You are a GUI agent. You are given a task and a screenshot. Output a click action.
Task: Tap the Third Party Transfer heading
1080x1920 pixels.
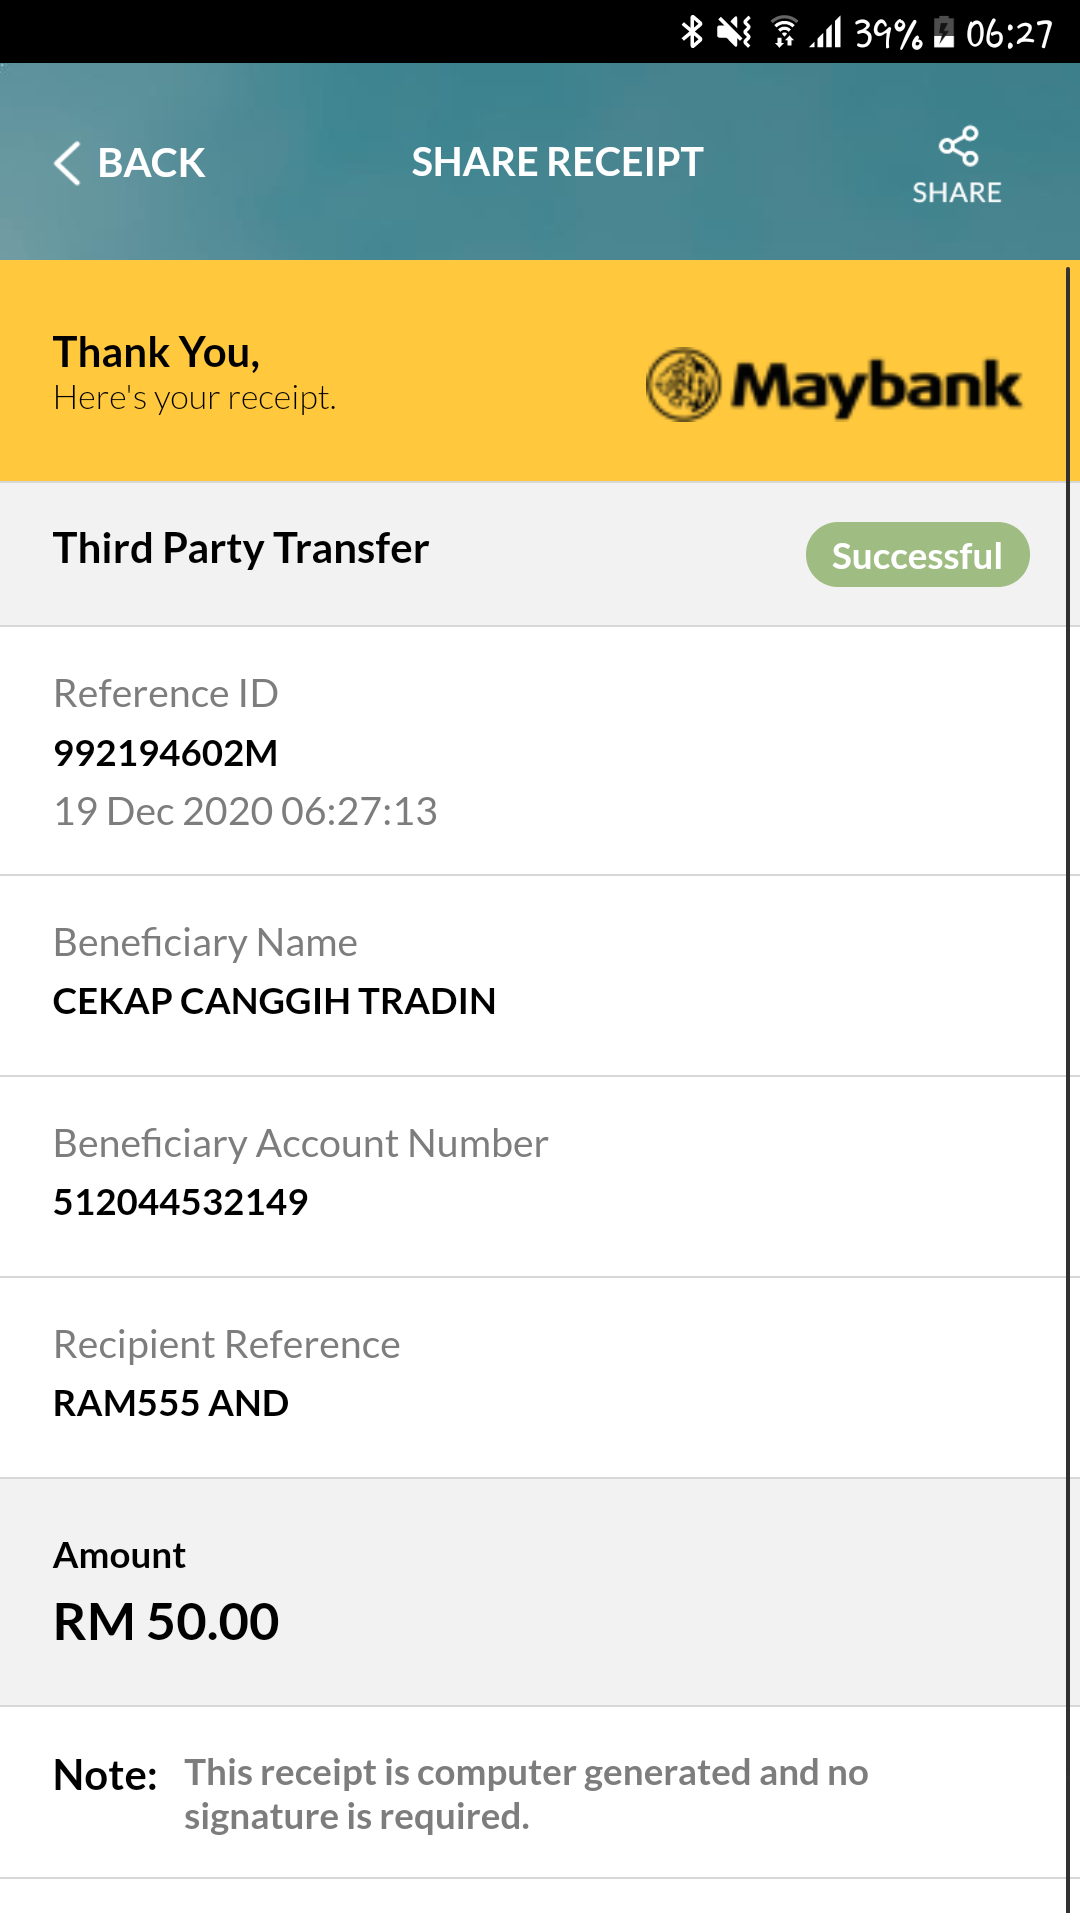(x=241, y=549)
